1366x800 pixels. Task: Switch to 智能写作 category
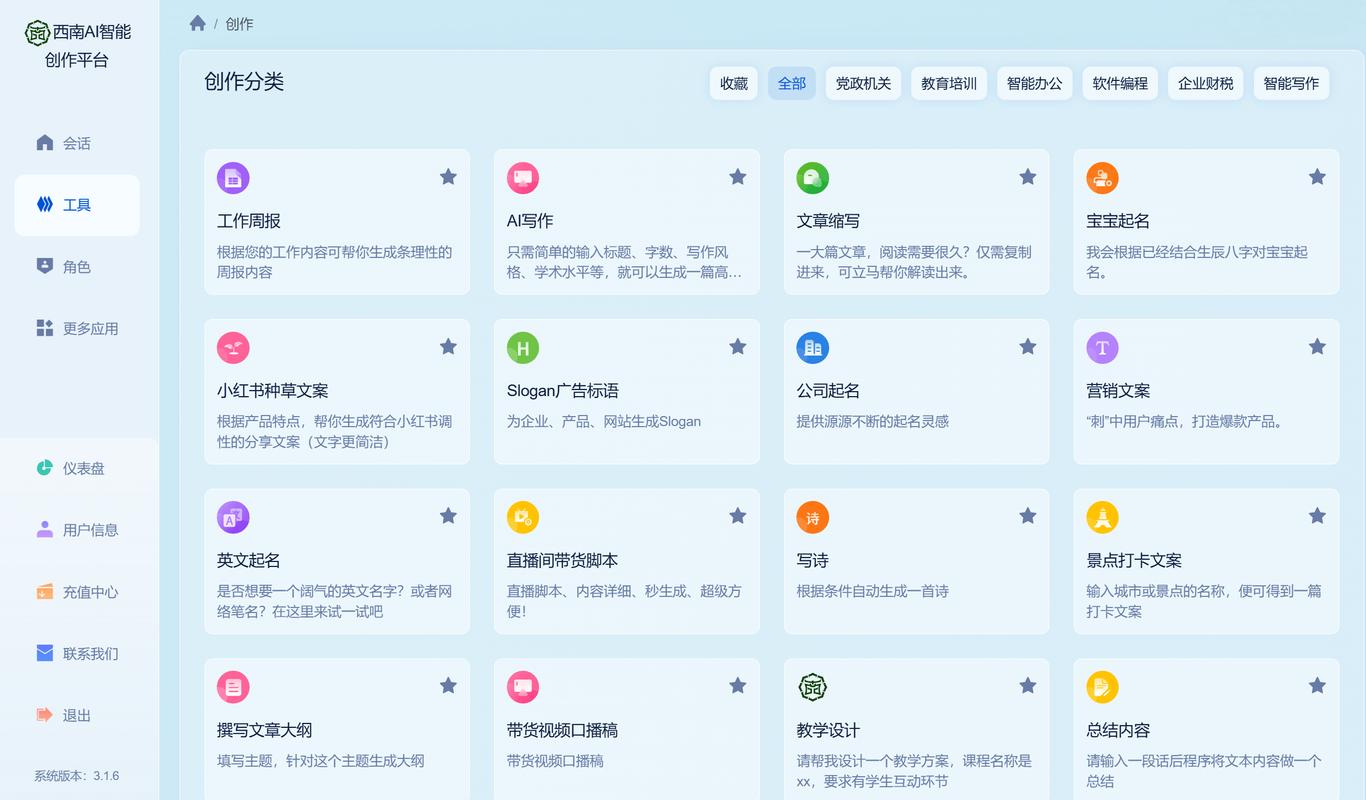pyautogui.click(x=1291, y=83)
